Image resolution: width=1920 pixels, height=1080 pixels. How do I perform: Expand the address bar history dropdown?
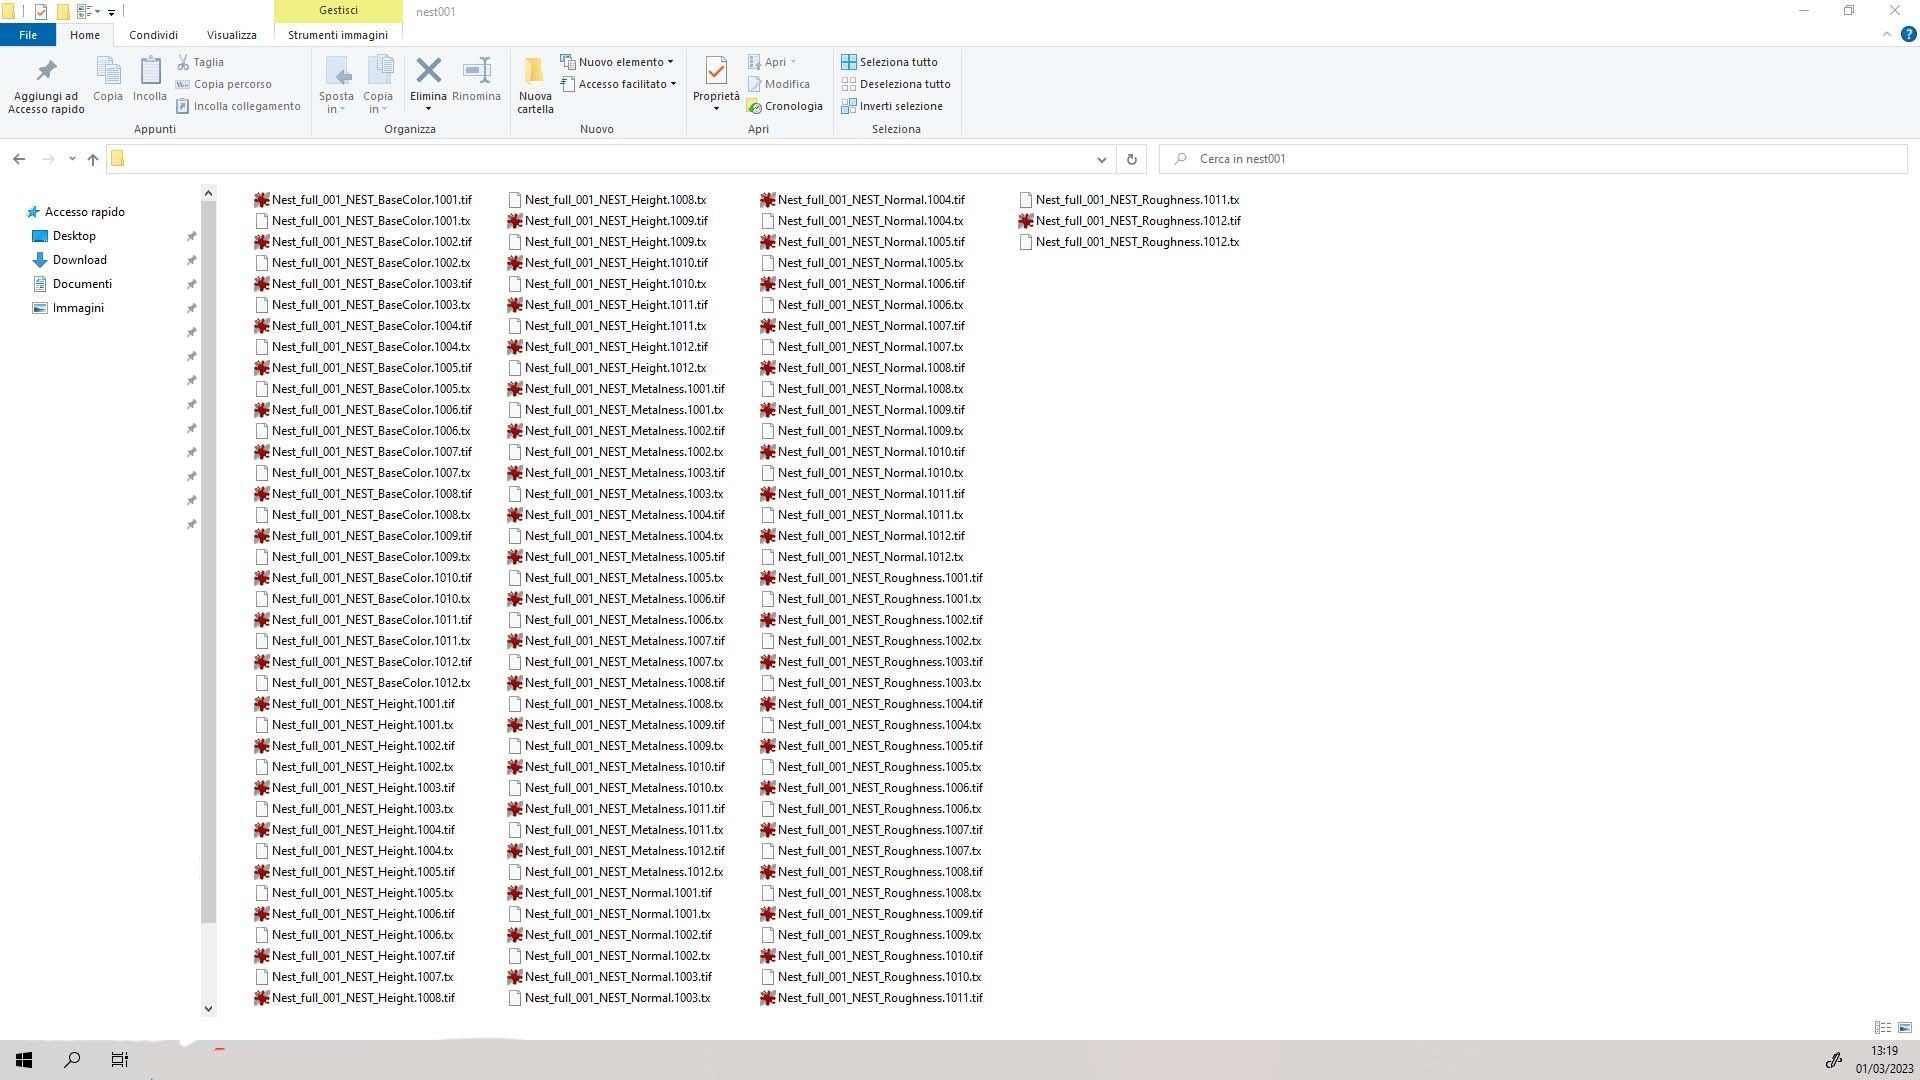click(1101, 159)
